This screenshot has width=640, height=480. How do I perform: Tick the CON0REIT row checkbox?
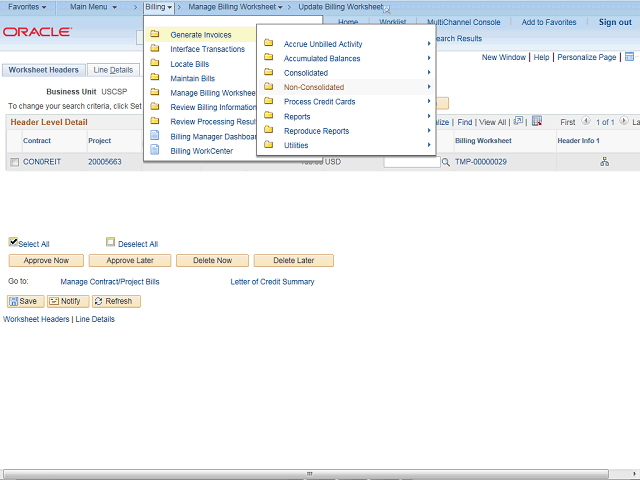[x=14, y=162]
